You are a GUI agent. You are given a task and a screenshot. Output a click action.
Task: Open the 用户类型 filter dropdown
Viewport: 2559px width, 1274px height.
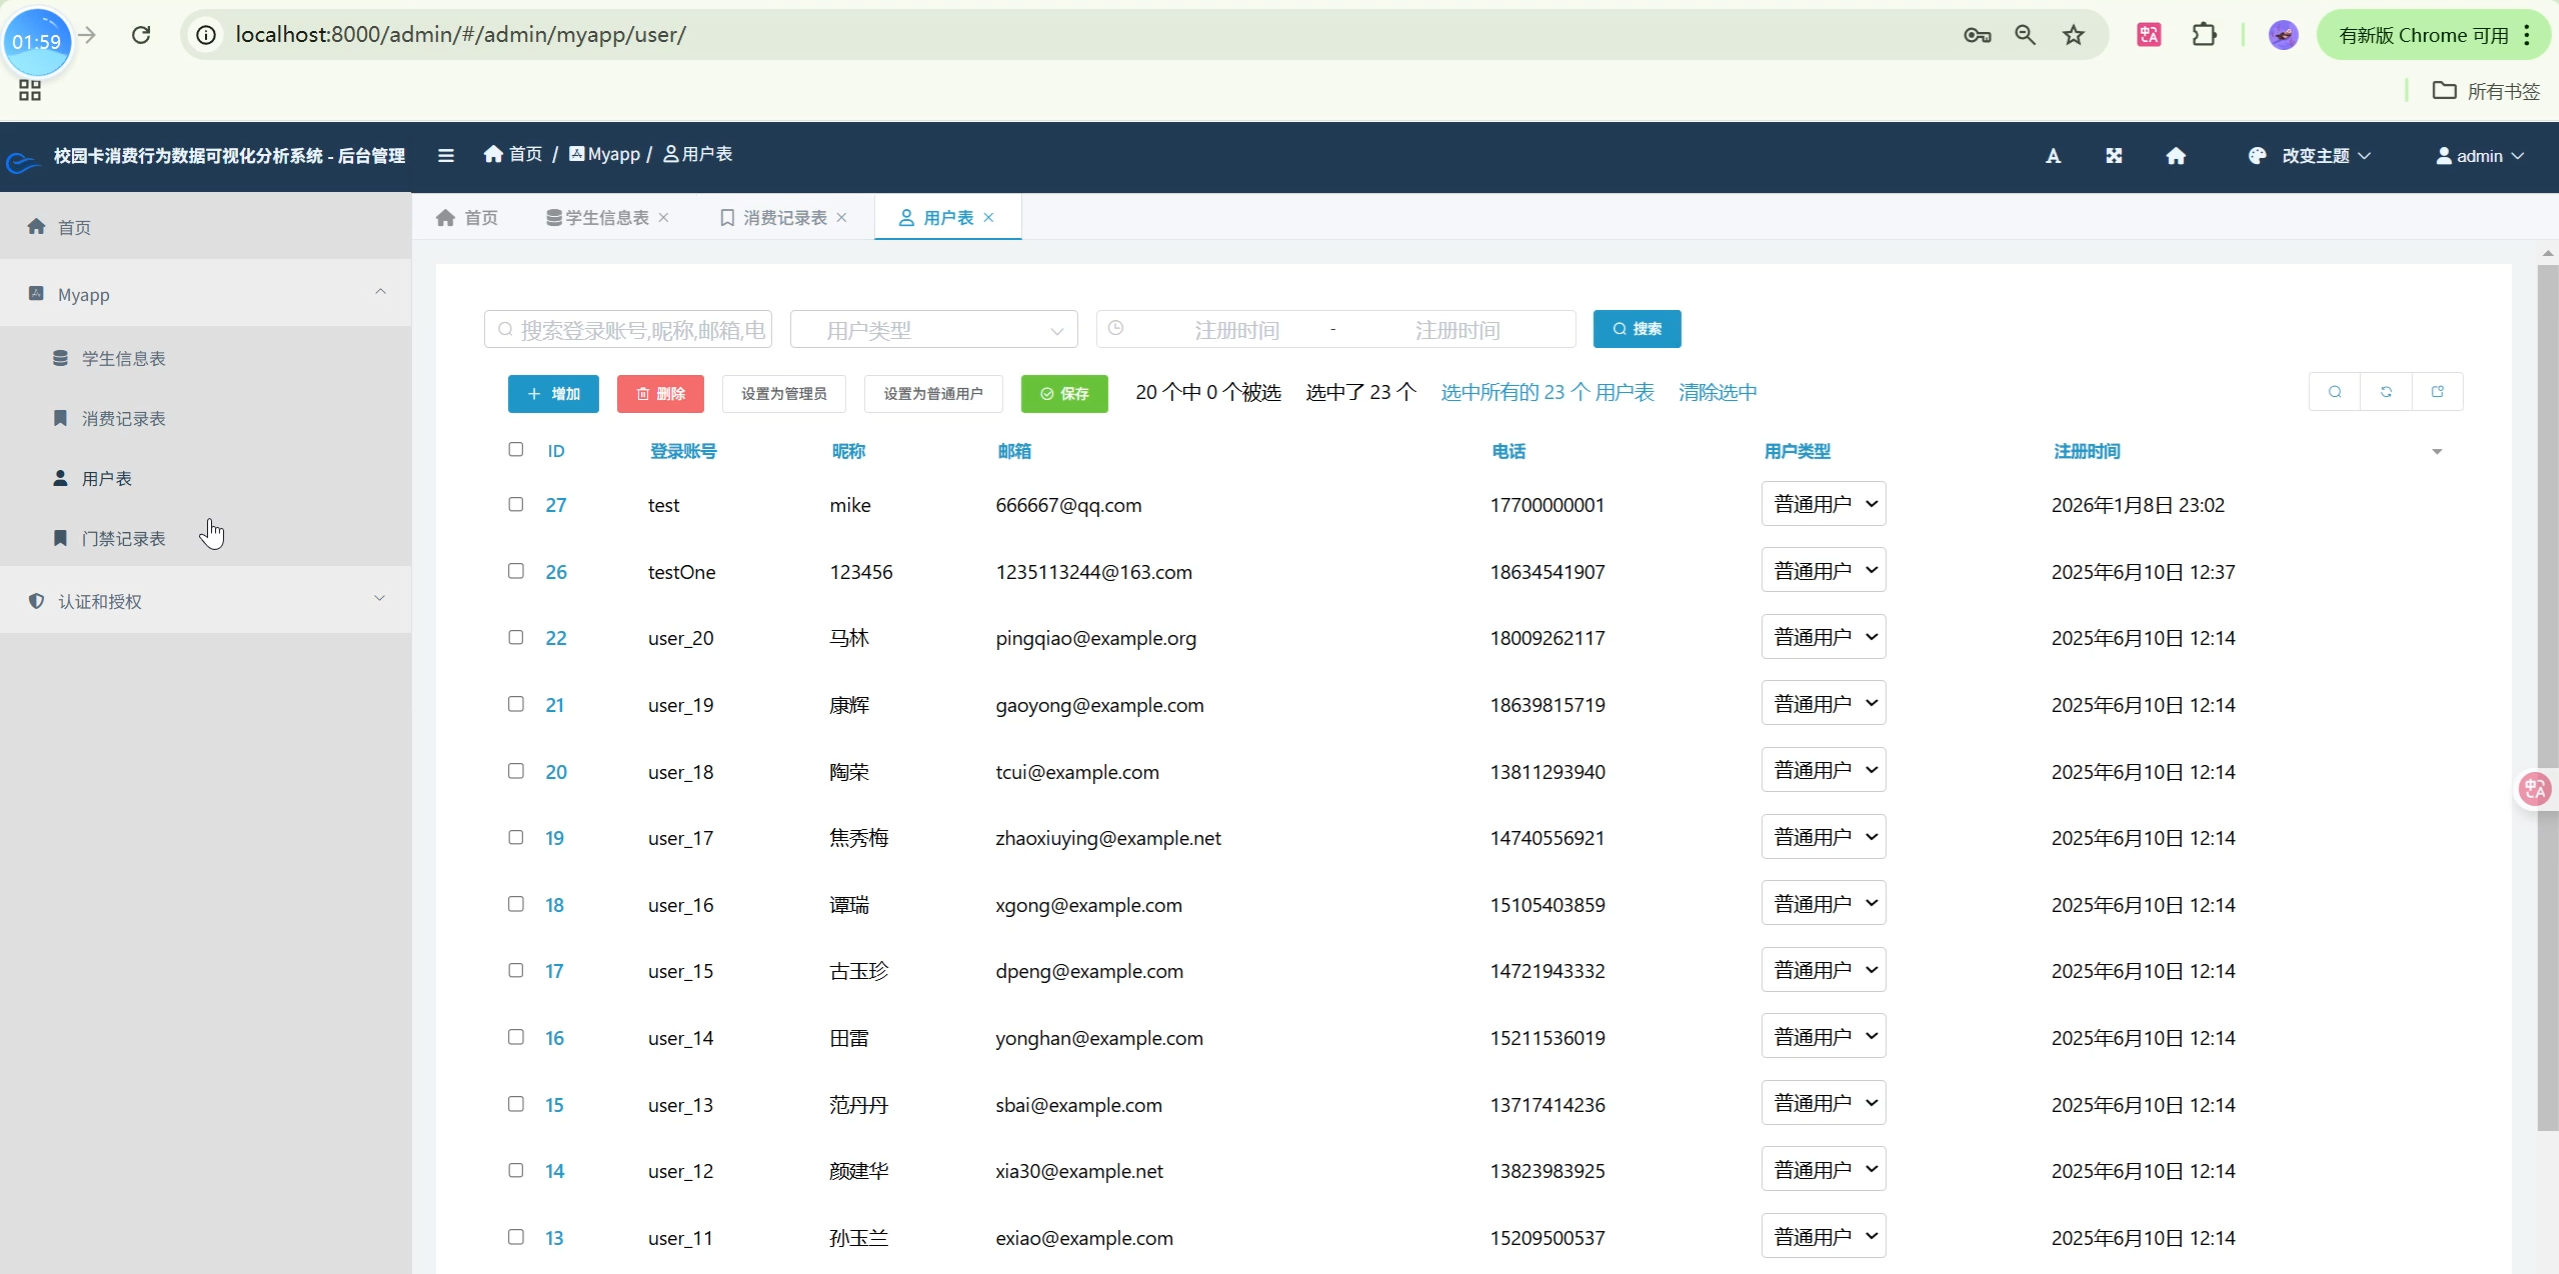pos(933,330)
